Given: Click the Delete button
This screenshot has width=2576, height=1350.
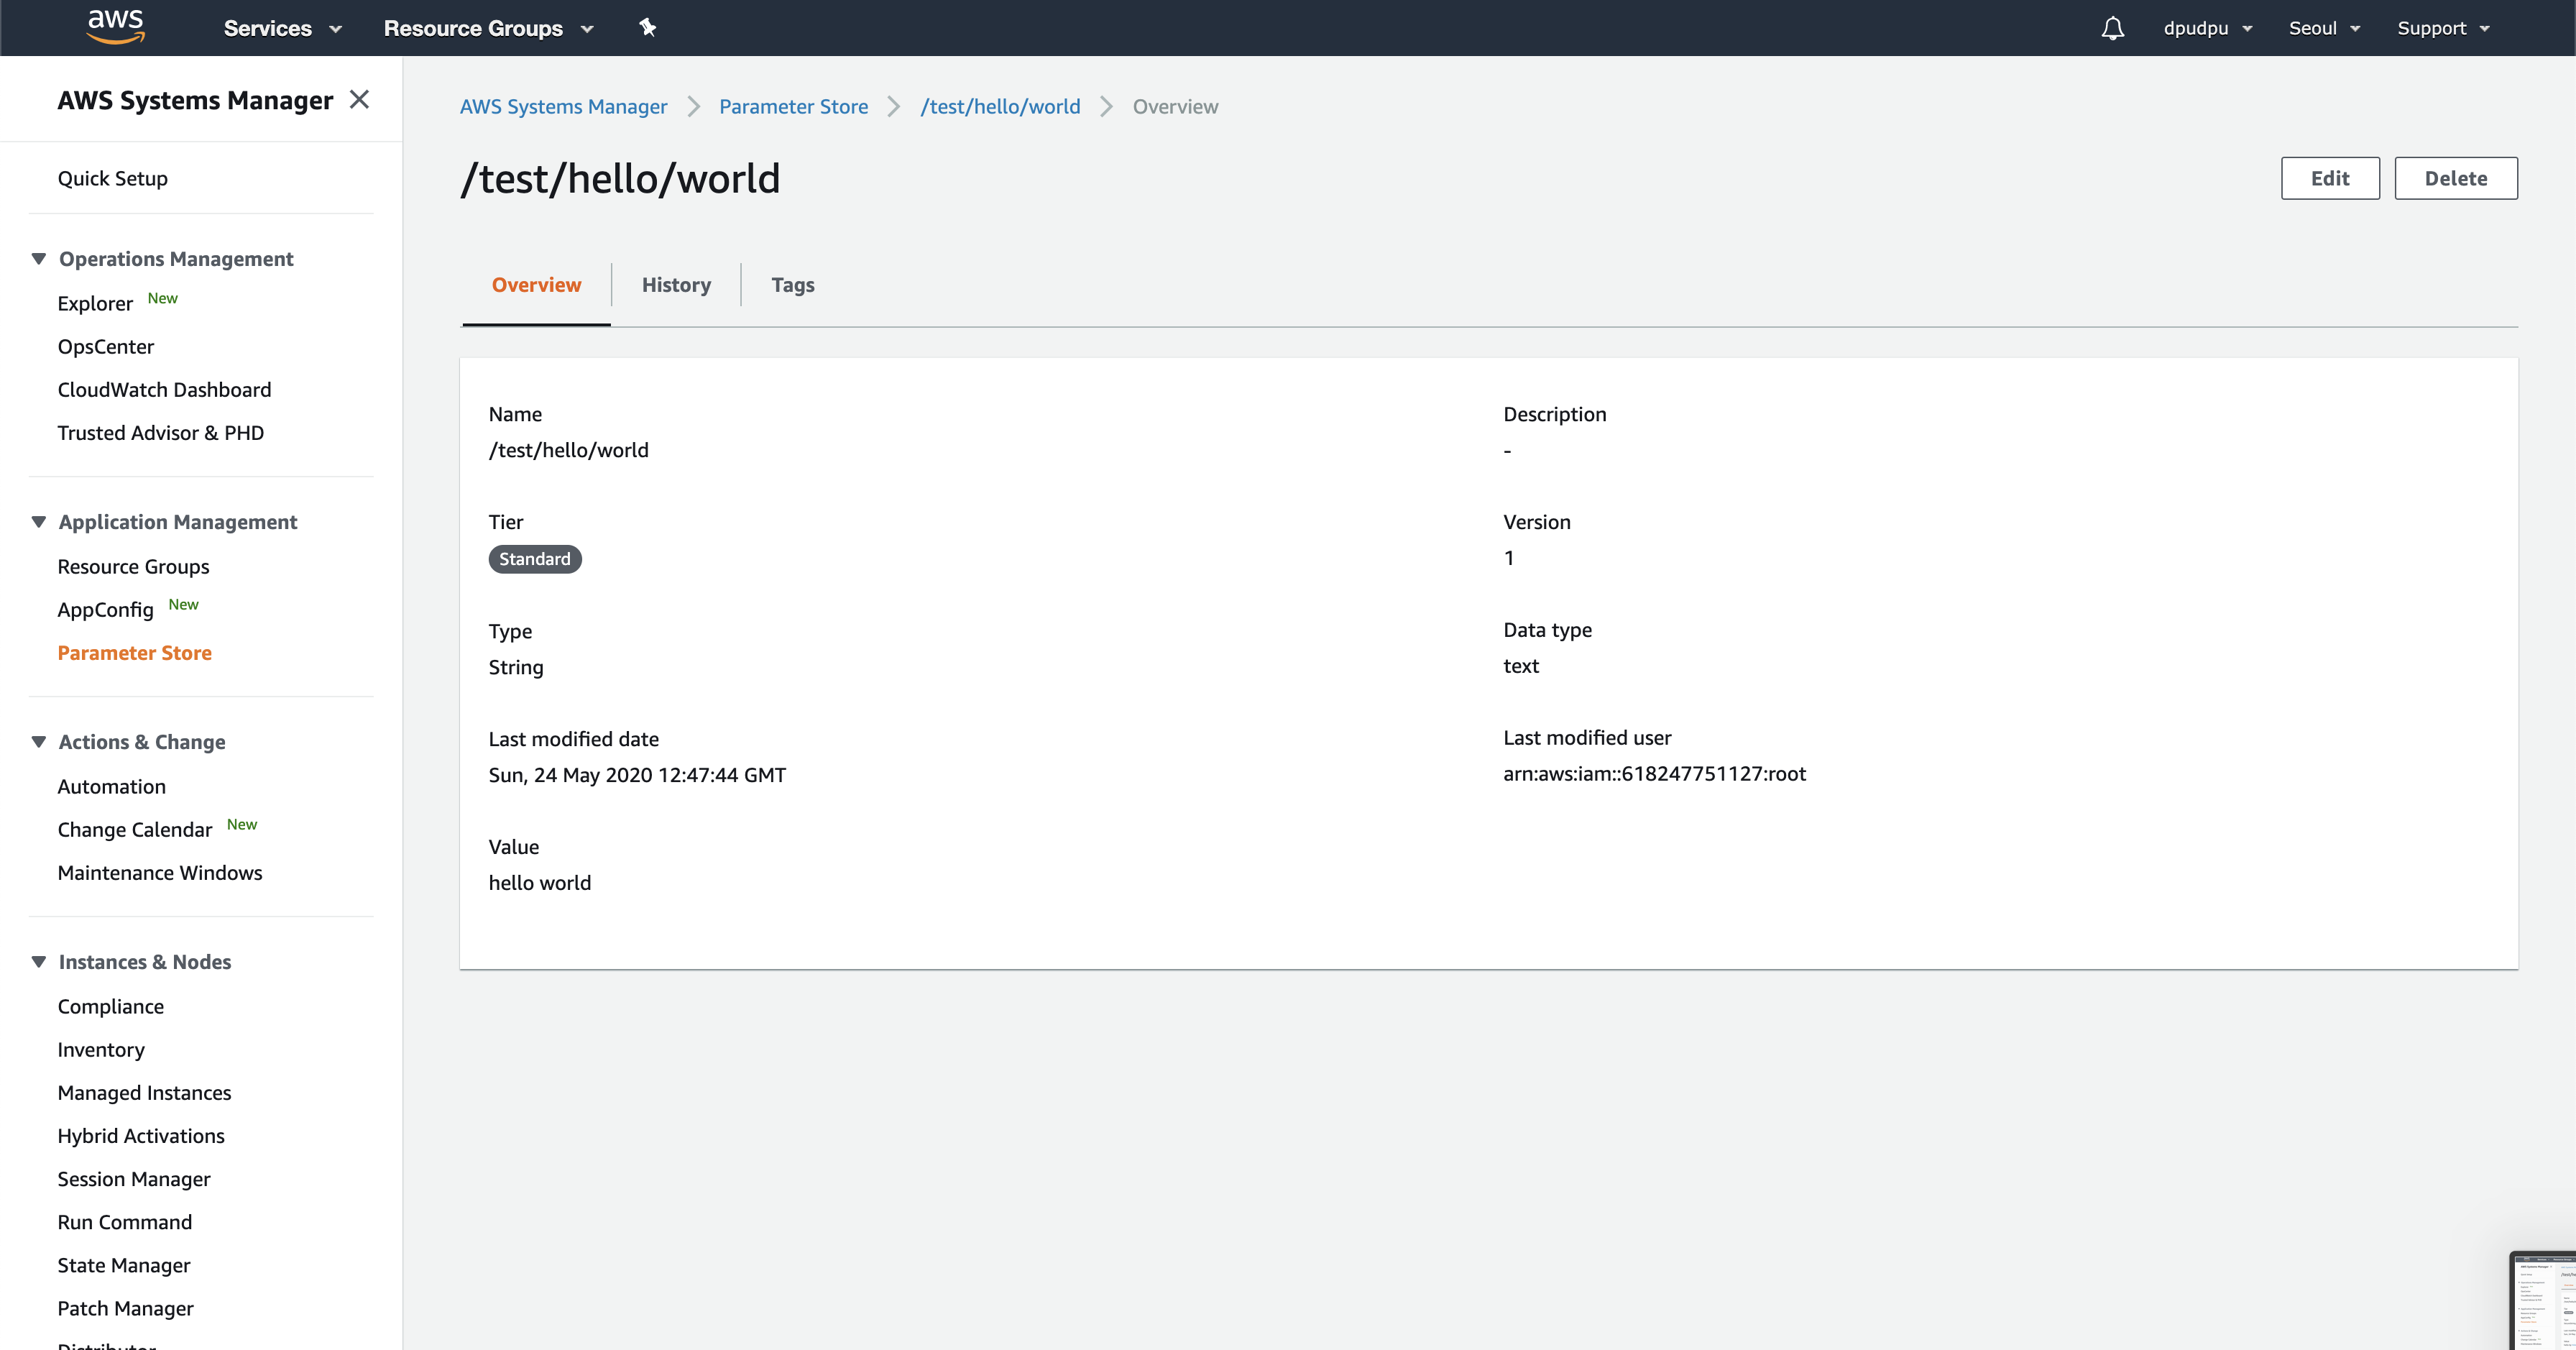Looking at the screenshot, I should [2455, 178].
